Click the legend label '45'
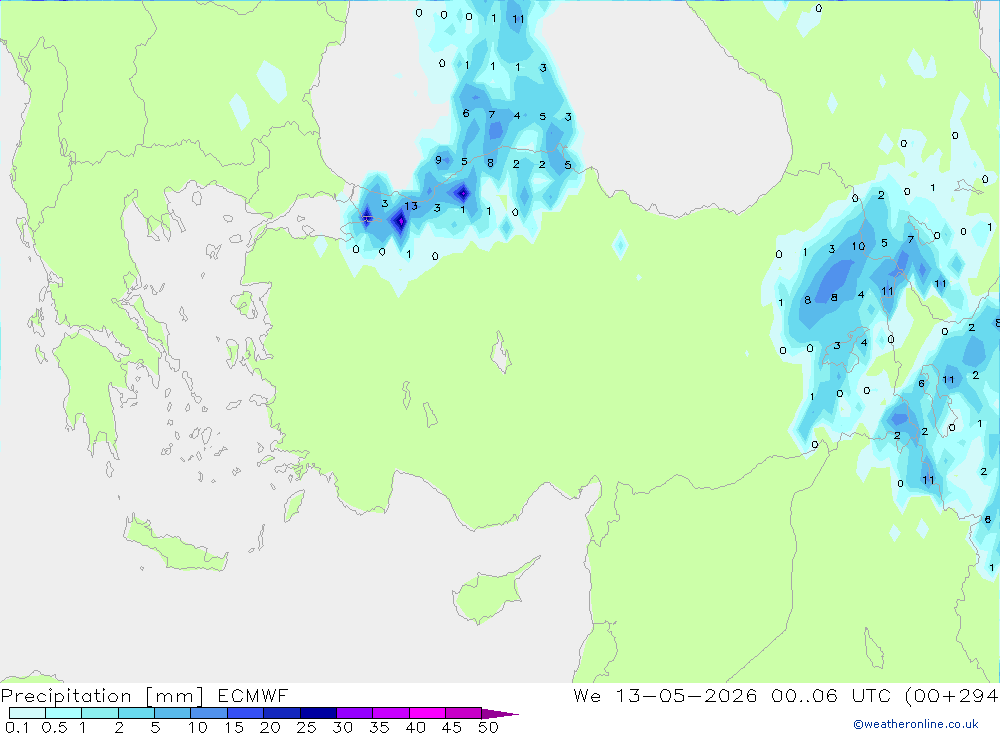The height and width of the screenshot is (733, 1000). (452, 727)
